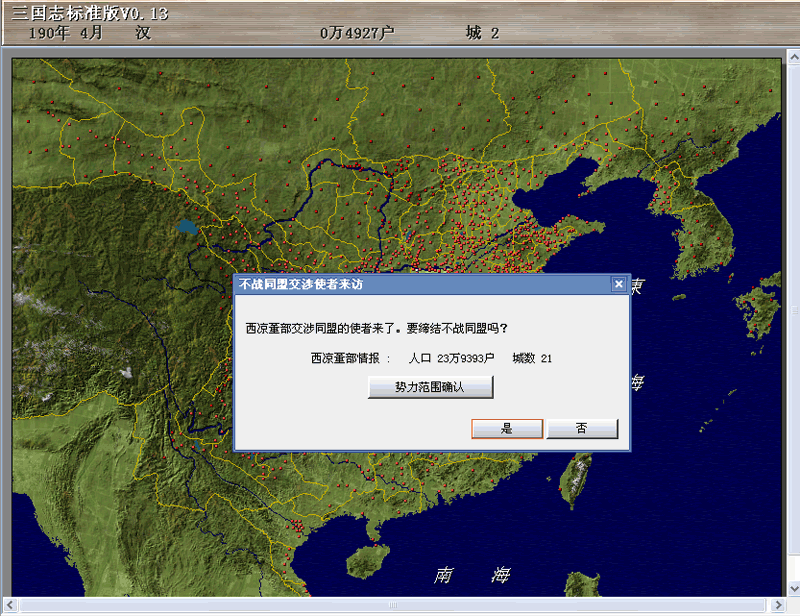This screenshot has width=800, height=616.
Task: Click the 人口 23万9393户 value
Action: 451,358
